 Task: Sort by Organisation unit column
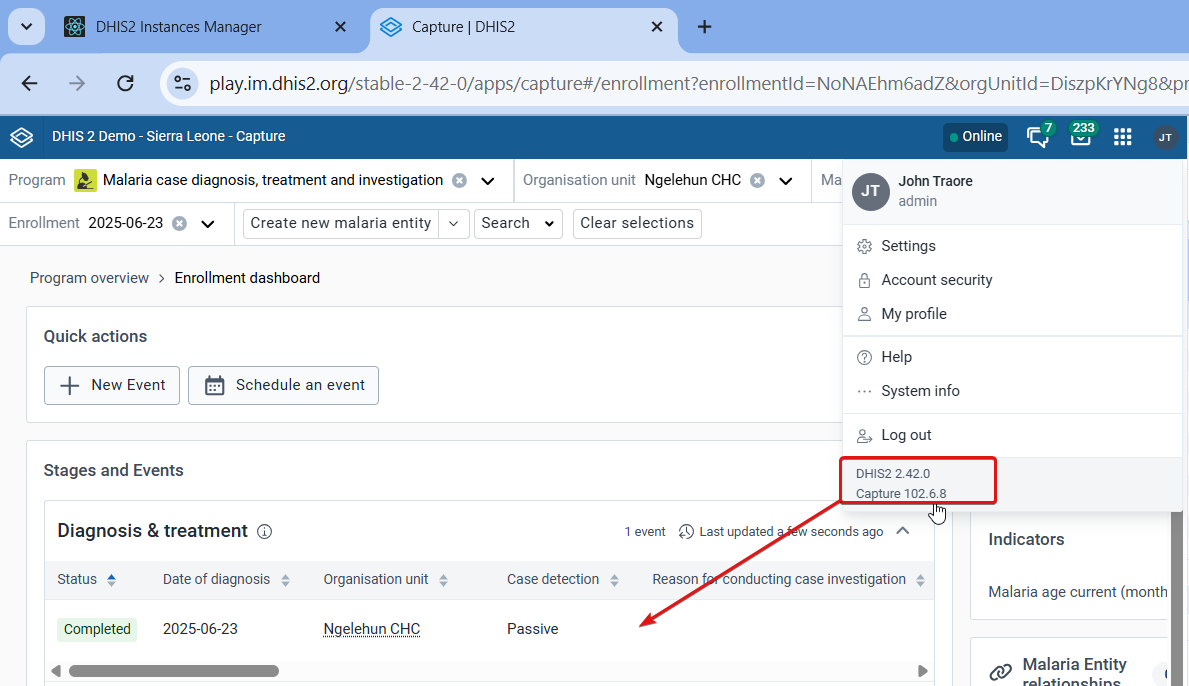444,580
